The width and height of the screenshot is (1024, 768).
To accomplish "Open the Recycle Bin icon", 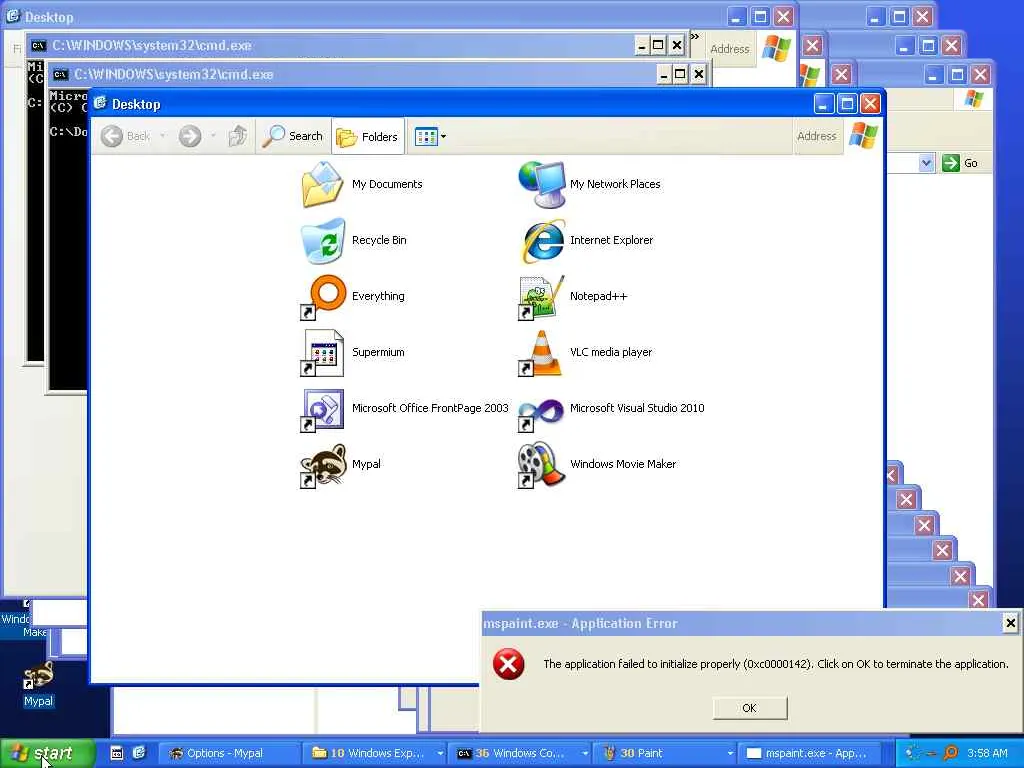I will [323, 240].
